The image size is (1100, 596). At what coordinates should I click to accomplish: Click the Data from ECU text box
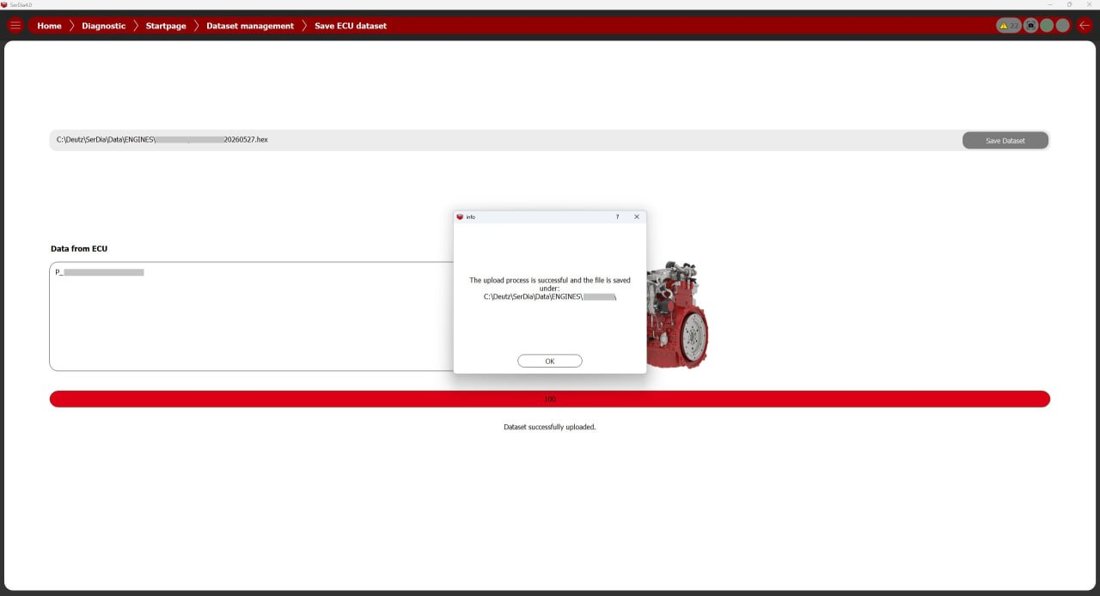[x=251, y=316]
